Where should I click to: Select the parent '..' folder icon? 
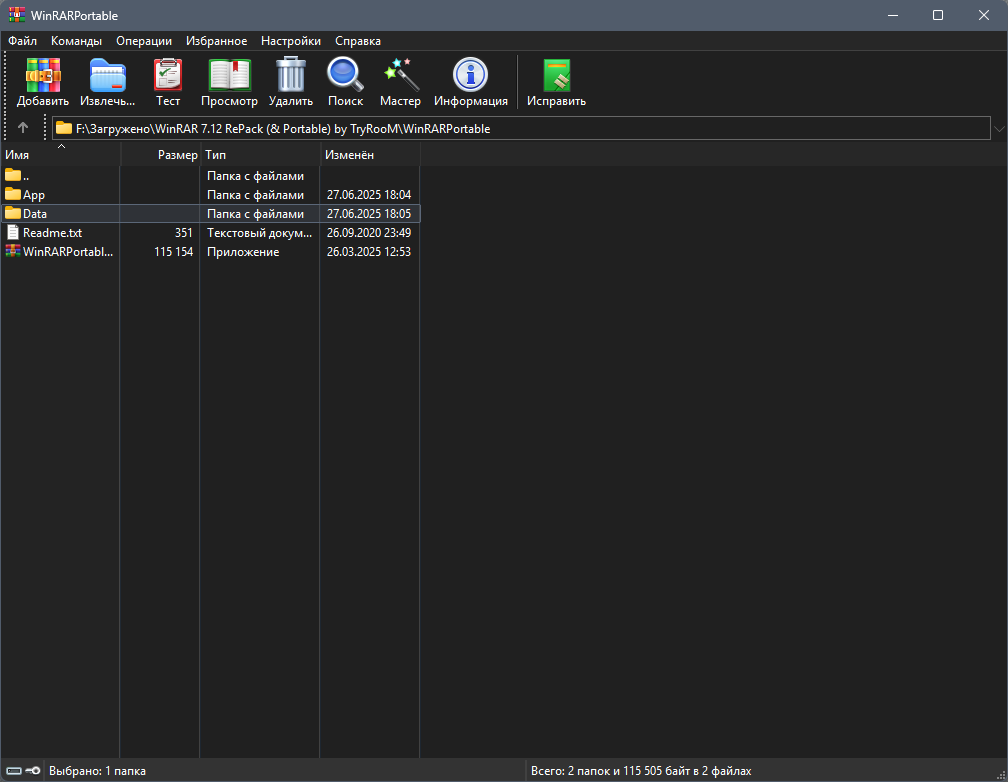click(13, 175)
